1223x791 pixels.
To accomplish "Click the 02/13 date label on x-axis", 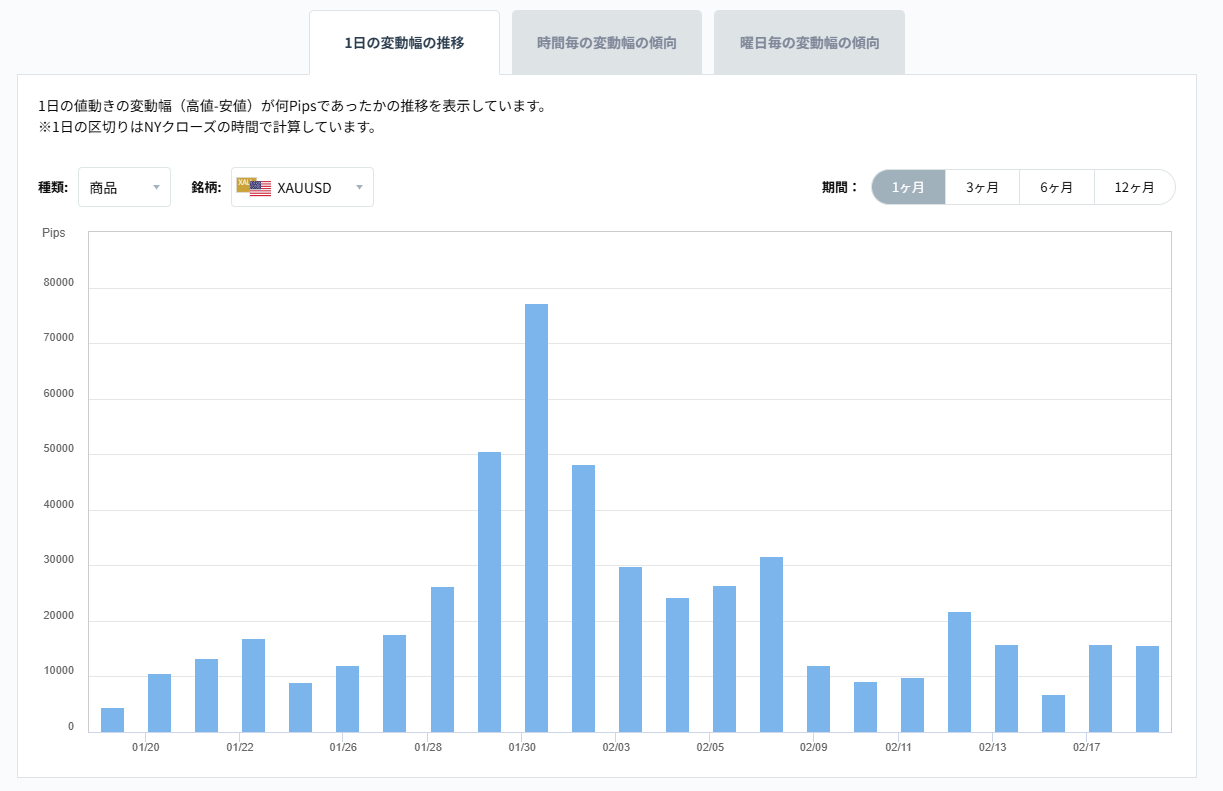I will [x=994, y=747].
